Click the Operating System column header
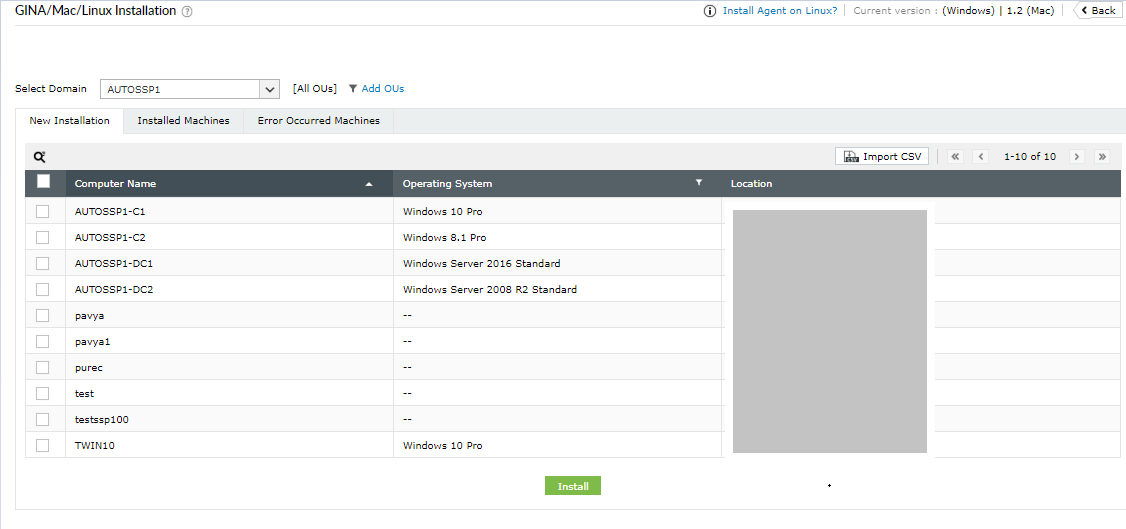1126x529 pixels. (x=557, y=184)
